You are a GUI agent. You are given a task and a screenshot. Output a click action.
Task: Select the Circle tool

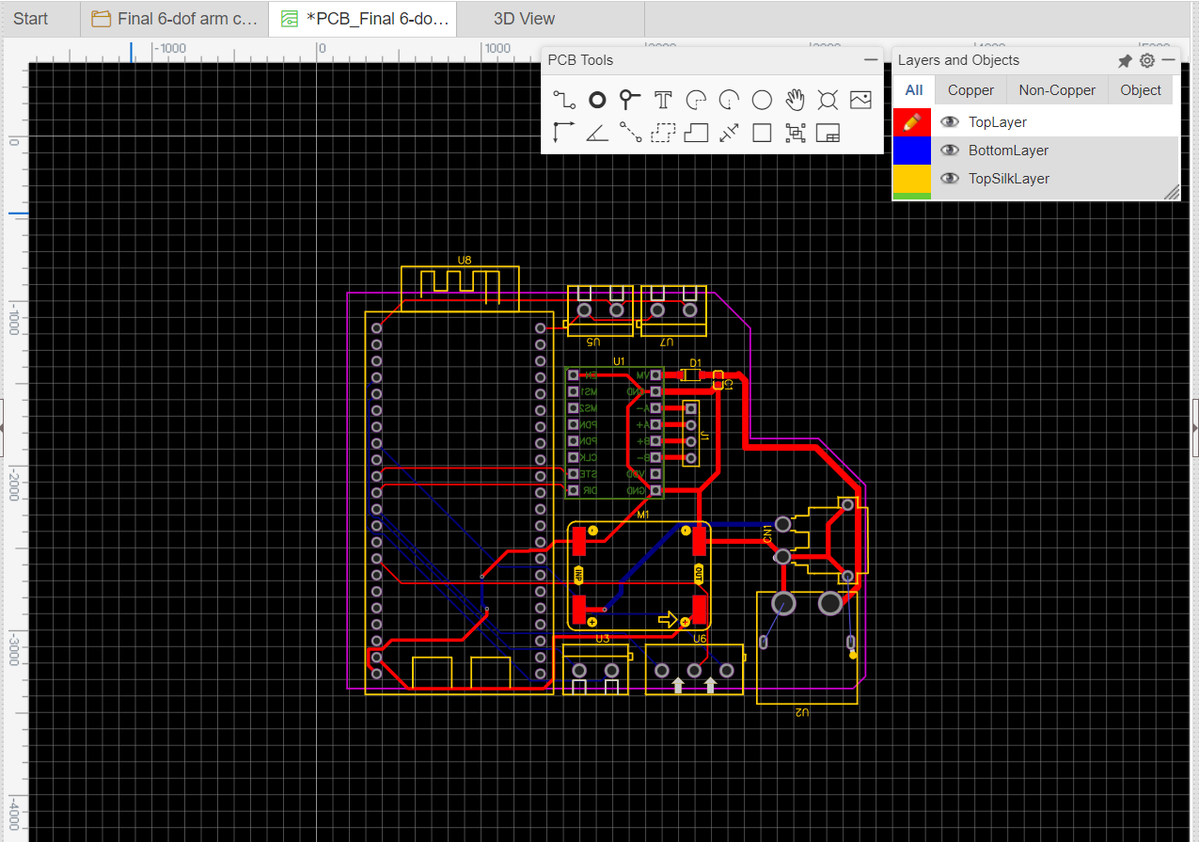[762, 100]
